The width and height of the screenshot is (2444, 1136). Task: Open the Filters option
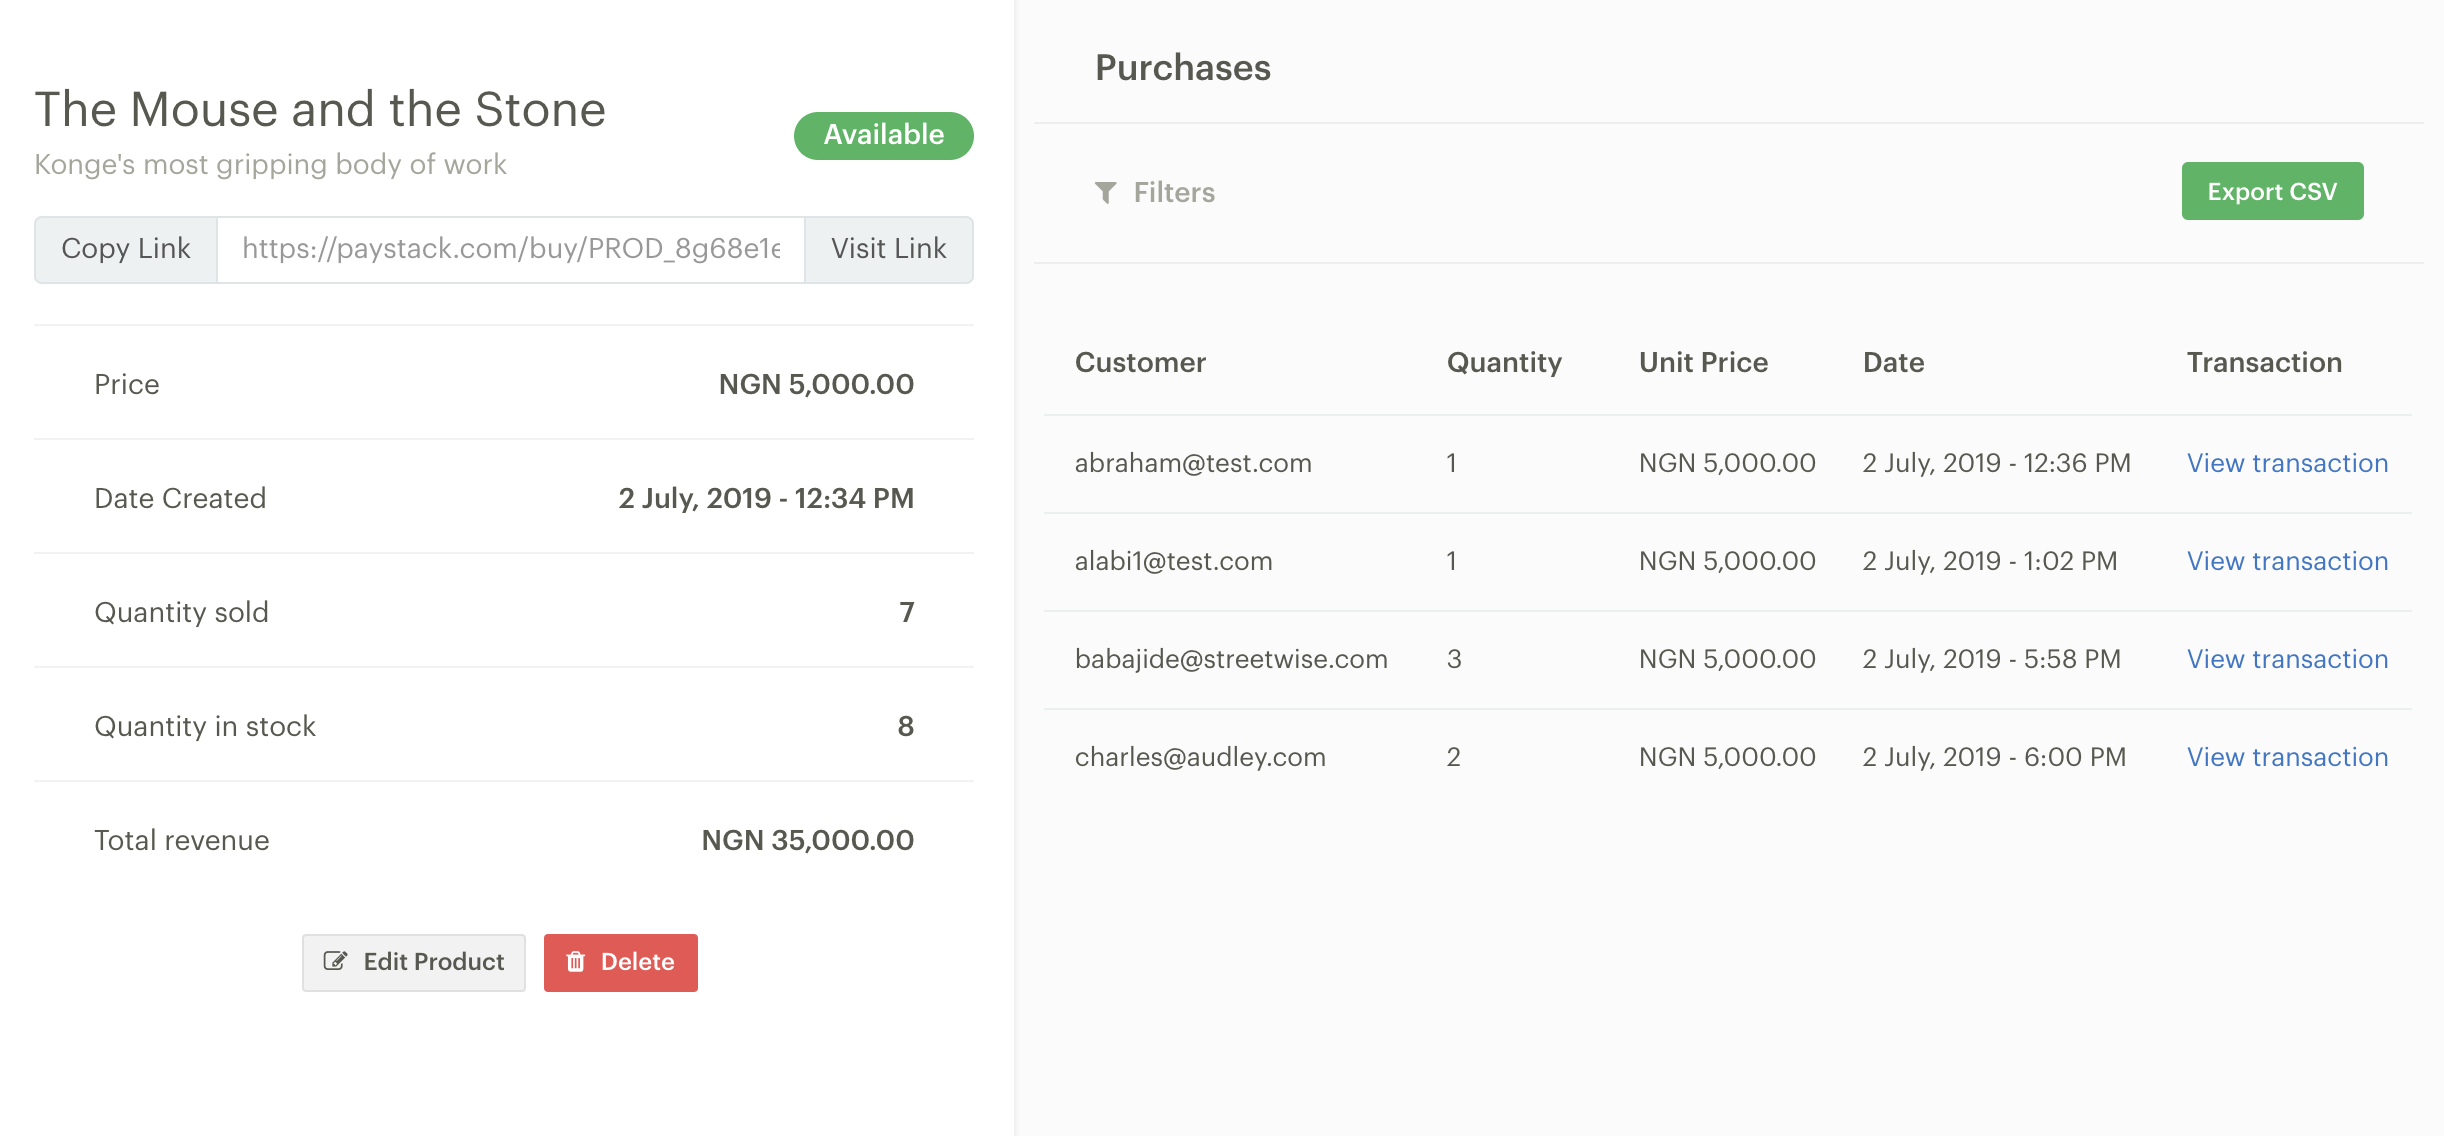point(1155,192)
